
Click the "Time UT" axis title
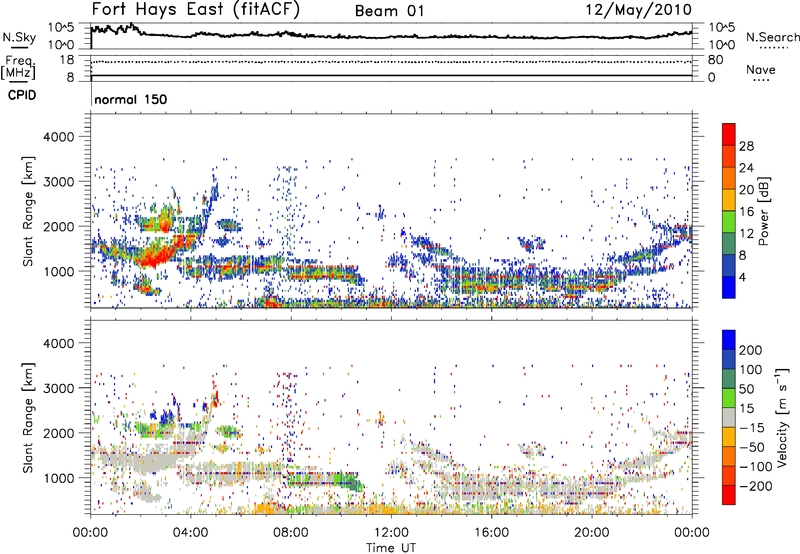click(x=391, y=548)
